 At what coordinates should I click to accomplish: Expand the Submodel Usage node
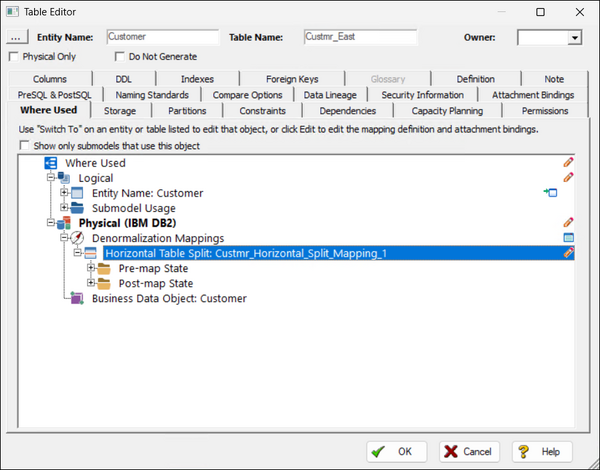(x=64, y=207)
